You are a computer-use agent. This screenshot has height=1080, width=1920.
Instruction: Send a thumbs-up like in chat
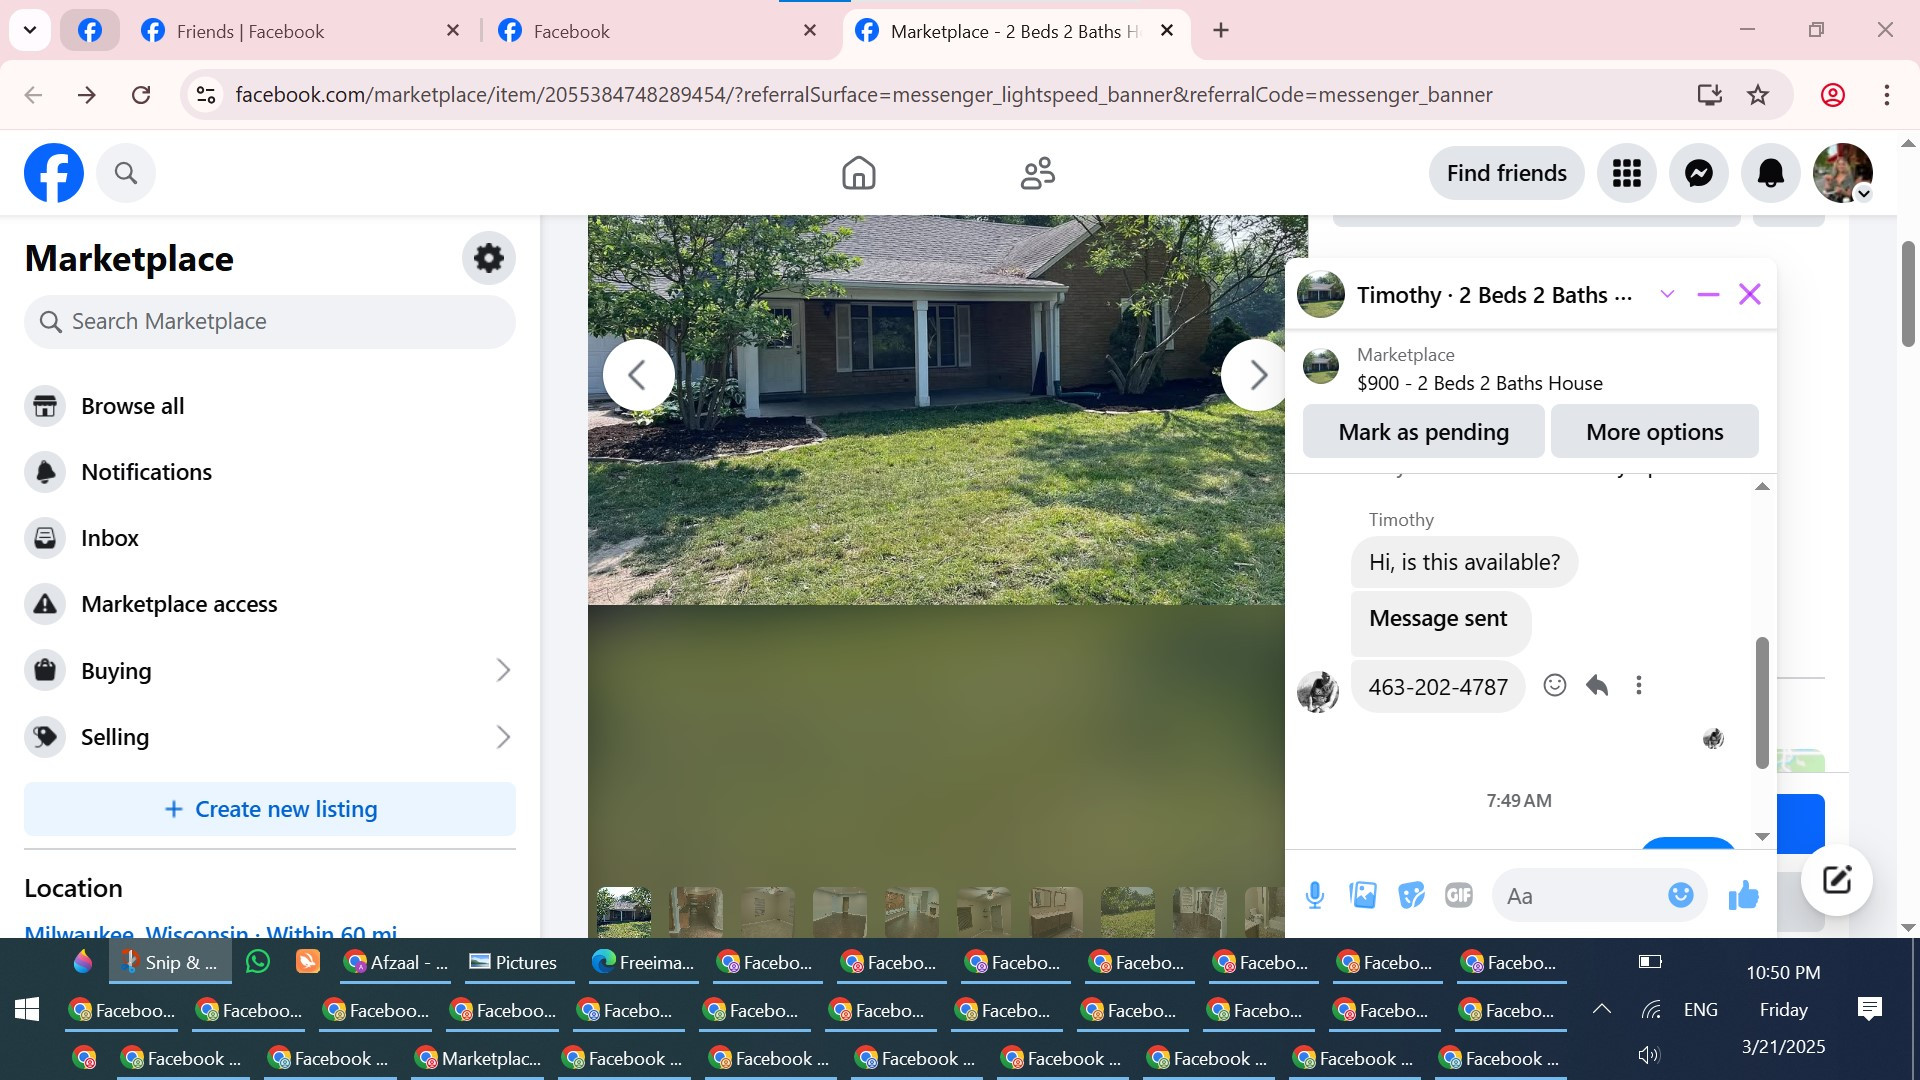(1743, 895)
